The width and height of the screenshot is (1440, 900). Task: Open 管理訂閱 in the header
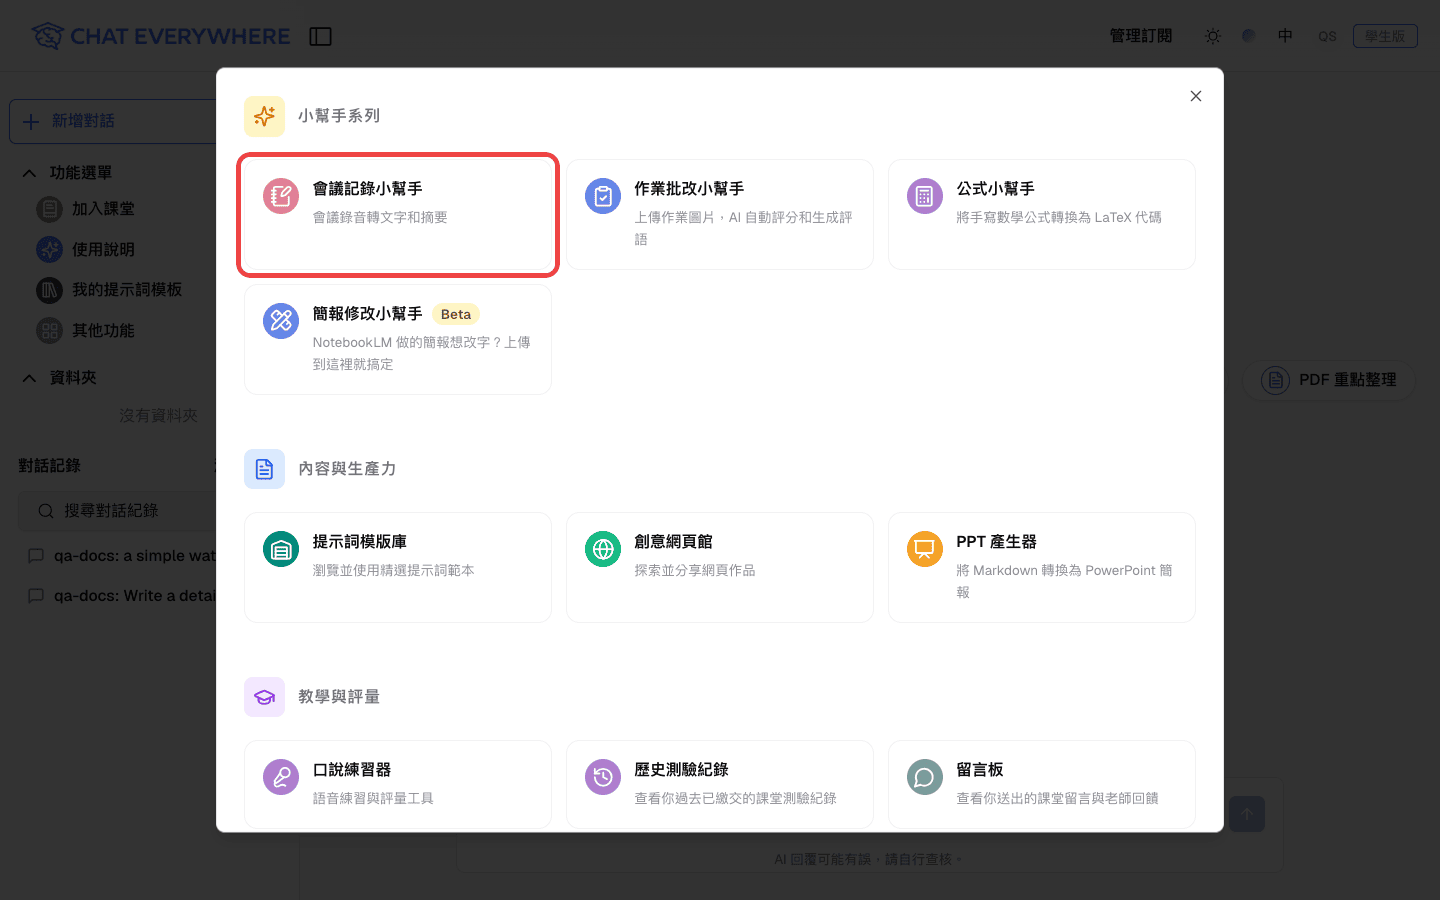coord(1141,36)
